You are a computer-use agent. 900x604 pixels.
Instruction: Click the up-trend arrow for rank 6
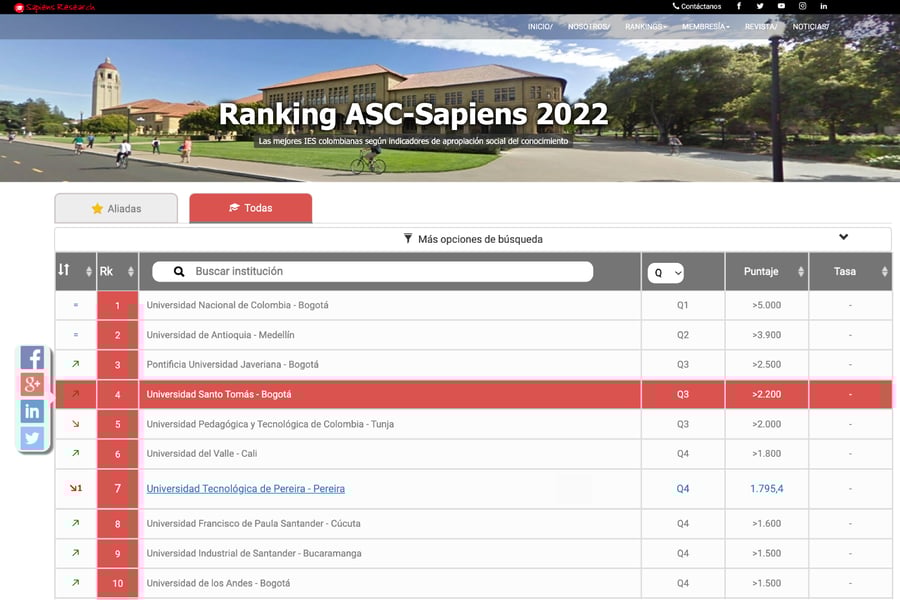[75, 453]
